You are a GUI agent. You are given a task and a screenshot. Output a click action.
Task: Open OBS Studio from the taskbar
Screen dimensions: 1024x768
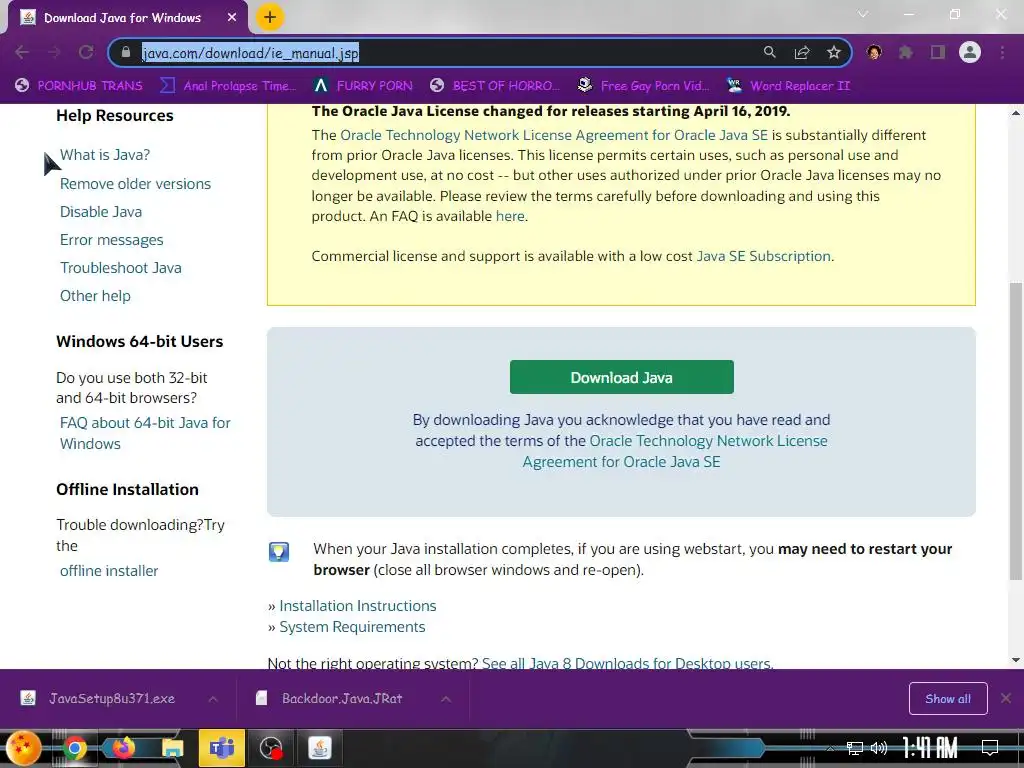click(x=271, y=748)
